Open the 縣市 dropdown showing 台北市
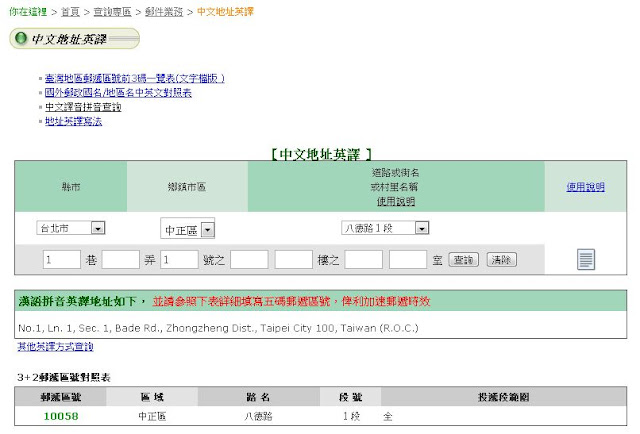The image size is (640, 434). coord(71,228)
